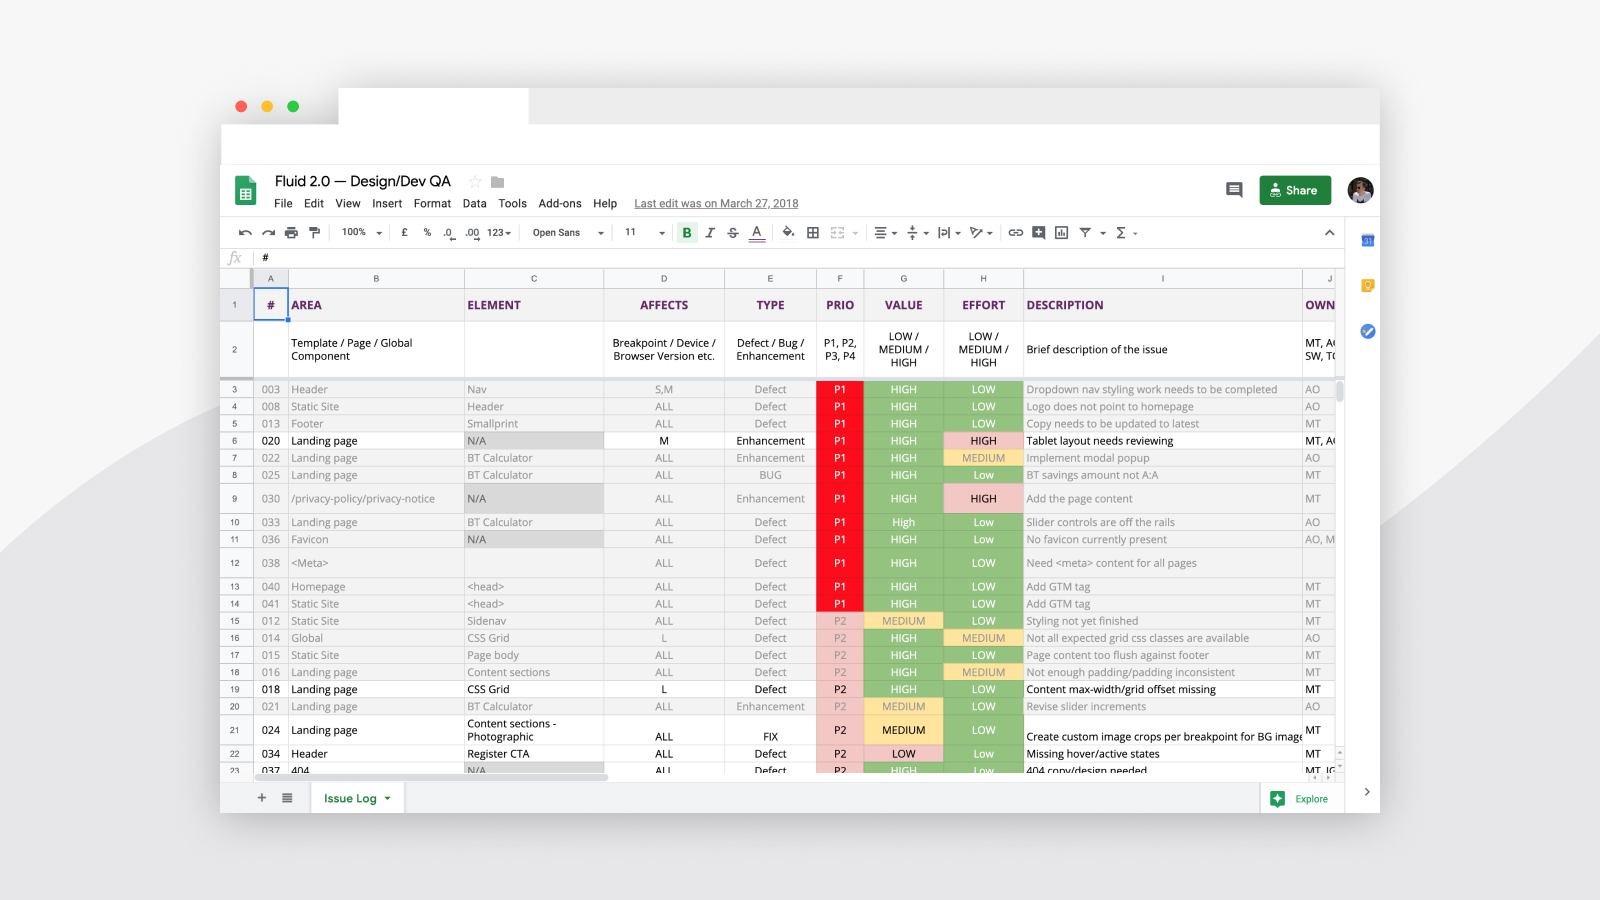Click the Filter funnel icon

(1085, 233)
